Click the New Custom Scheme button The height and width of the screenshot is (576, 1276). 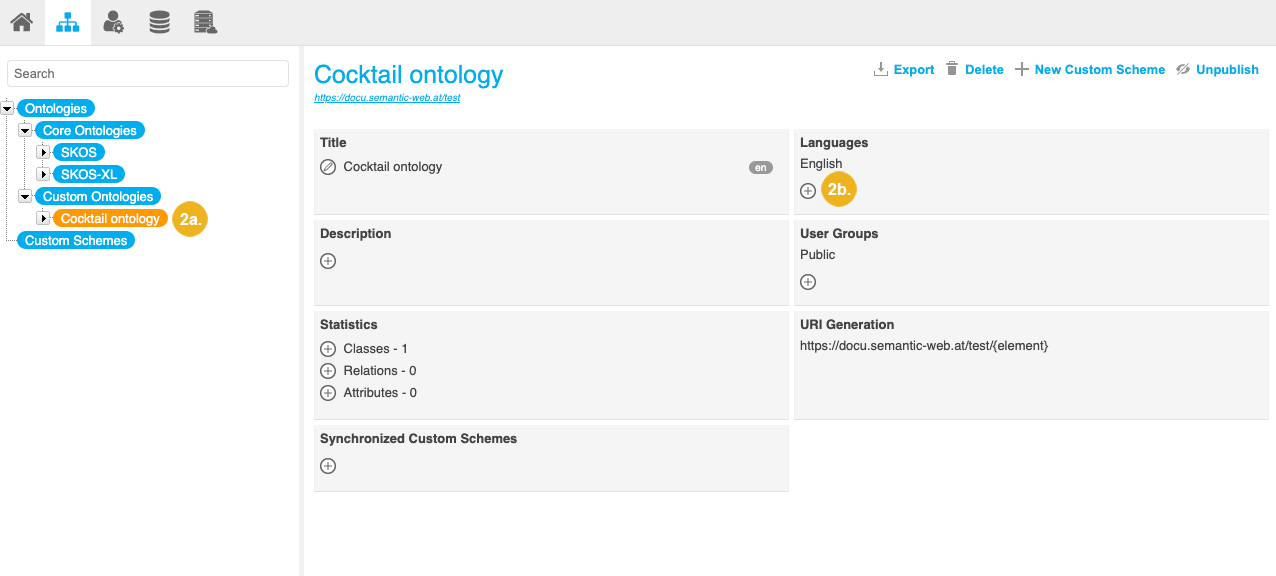tap(1090, 70)
